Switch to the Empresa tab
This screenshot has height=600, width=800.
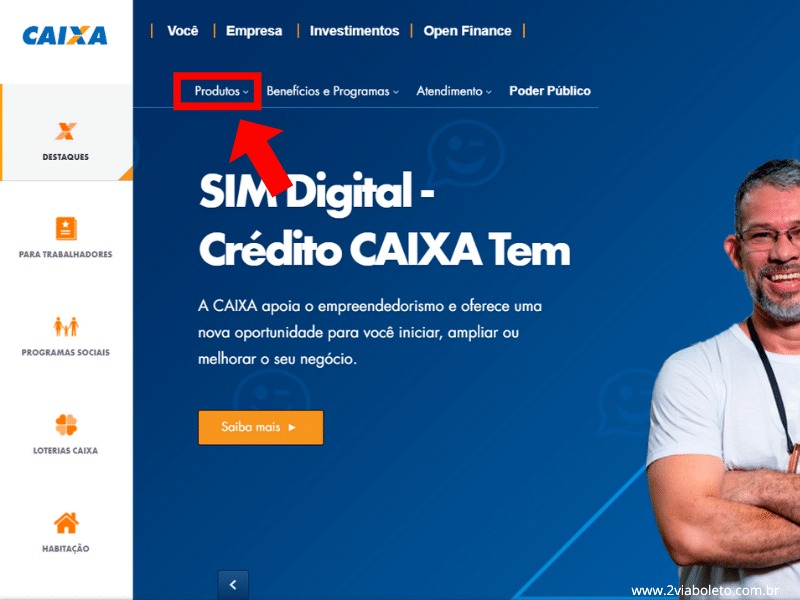[254, 31]
